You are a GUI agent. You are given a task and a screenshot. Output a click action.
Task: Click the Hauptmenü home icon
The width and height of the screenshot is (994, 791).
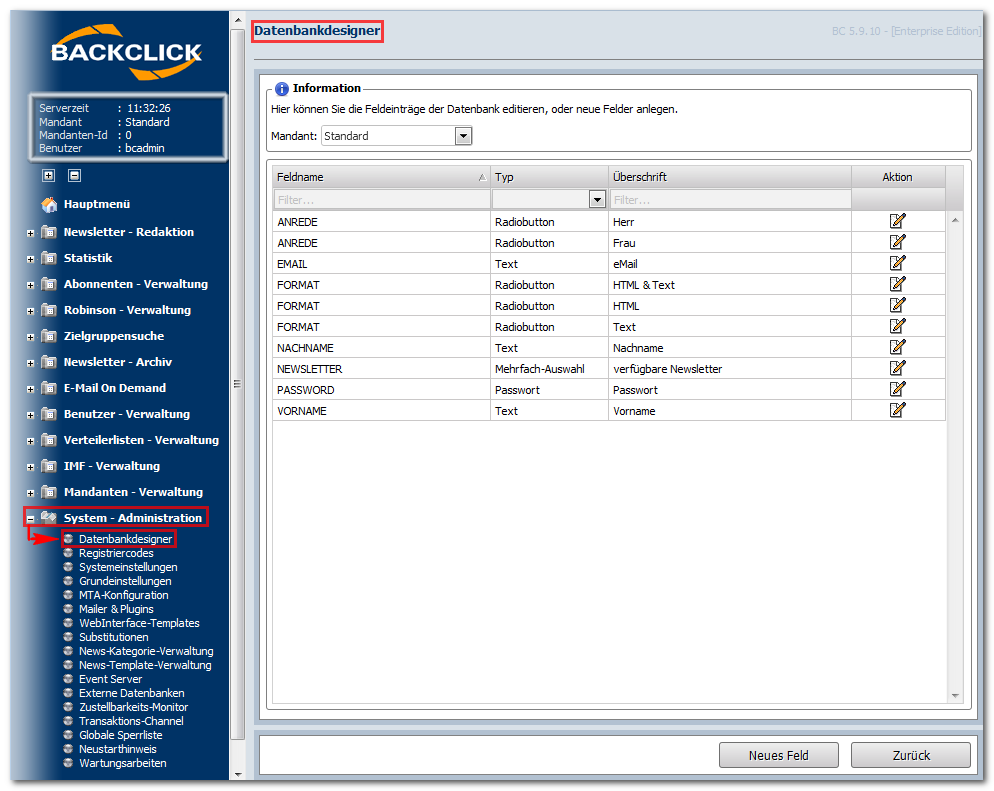point(49,204)
